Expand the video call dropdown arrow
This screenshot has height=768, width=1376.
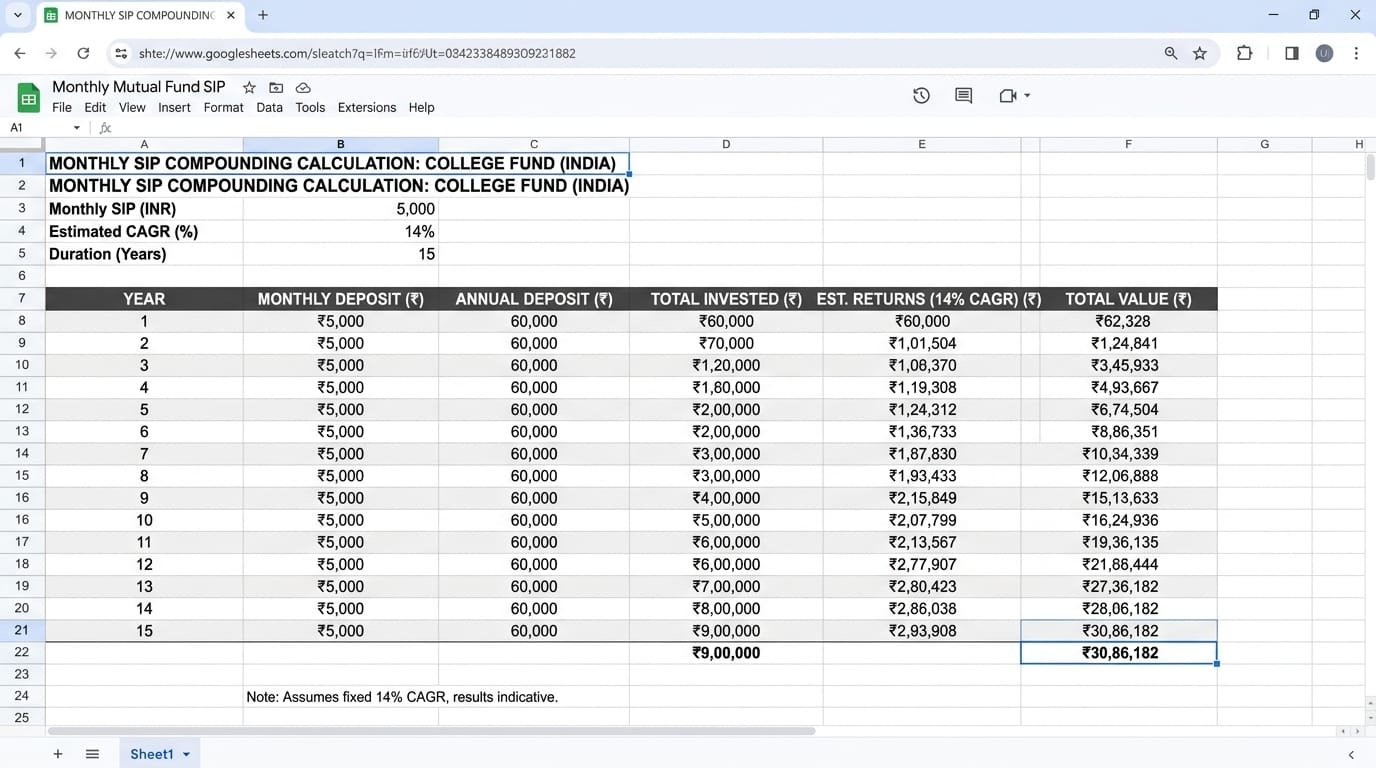pyautogui.click(x=1027, y=95)
